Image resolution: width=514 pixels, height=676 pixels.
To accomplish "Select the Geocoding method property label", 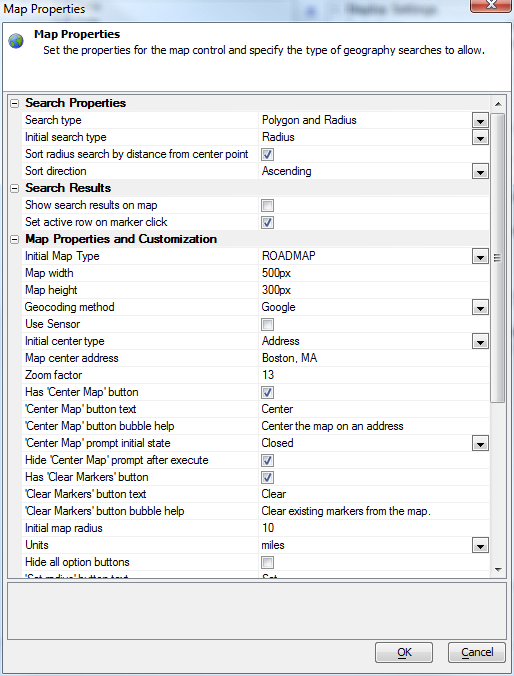I will point(69,307).
